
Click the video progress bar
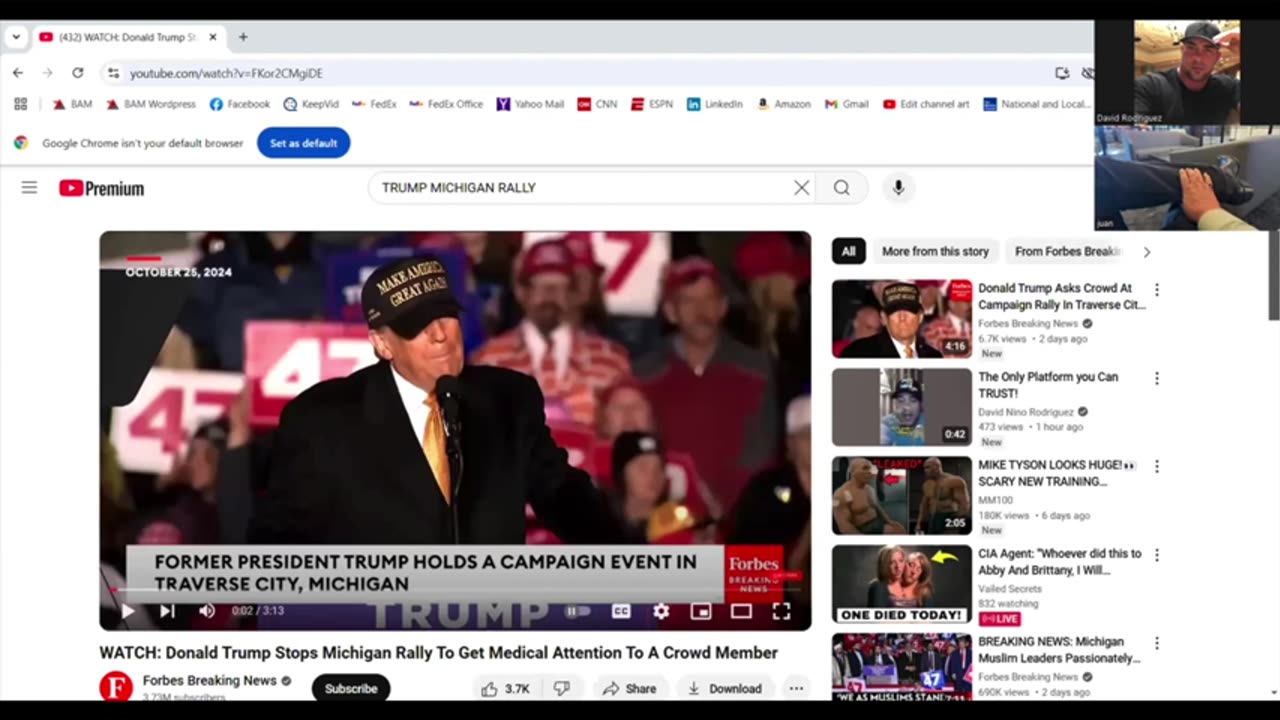pos(455,590)
